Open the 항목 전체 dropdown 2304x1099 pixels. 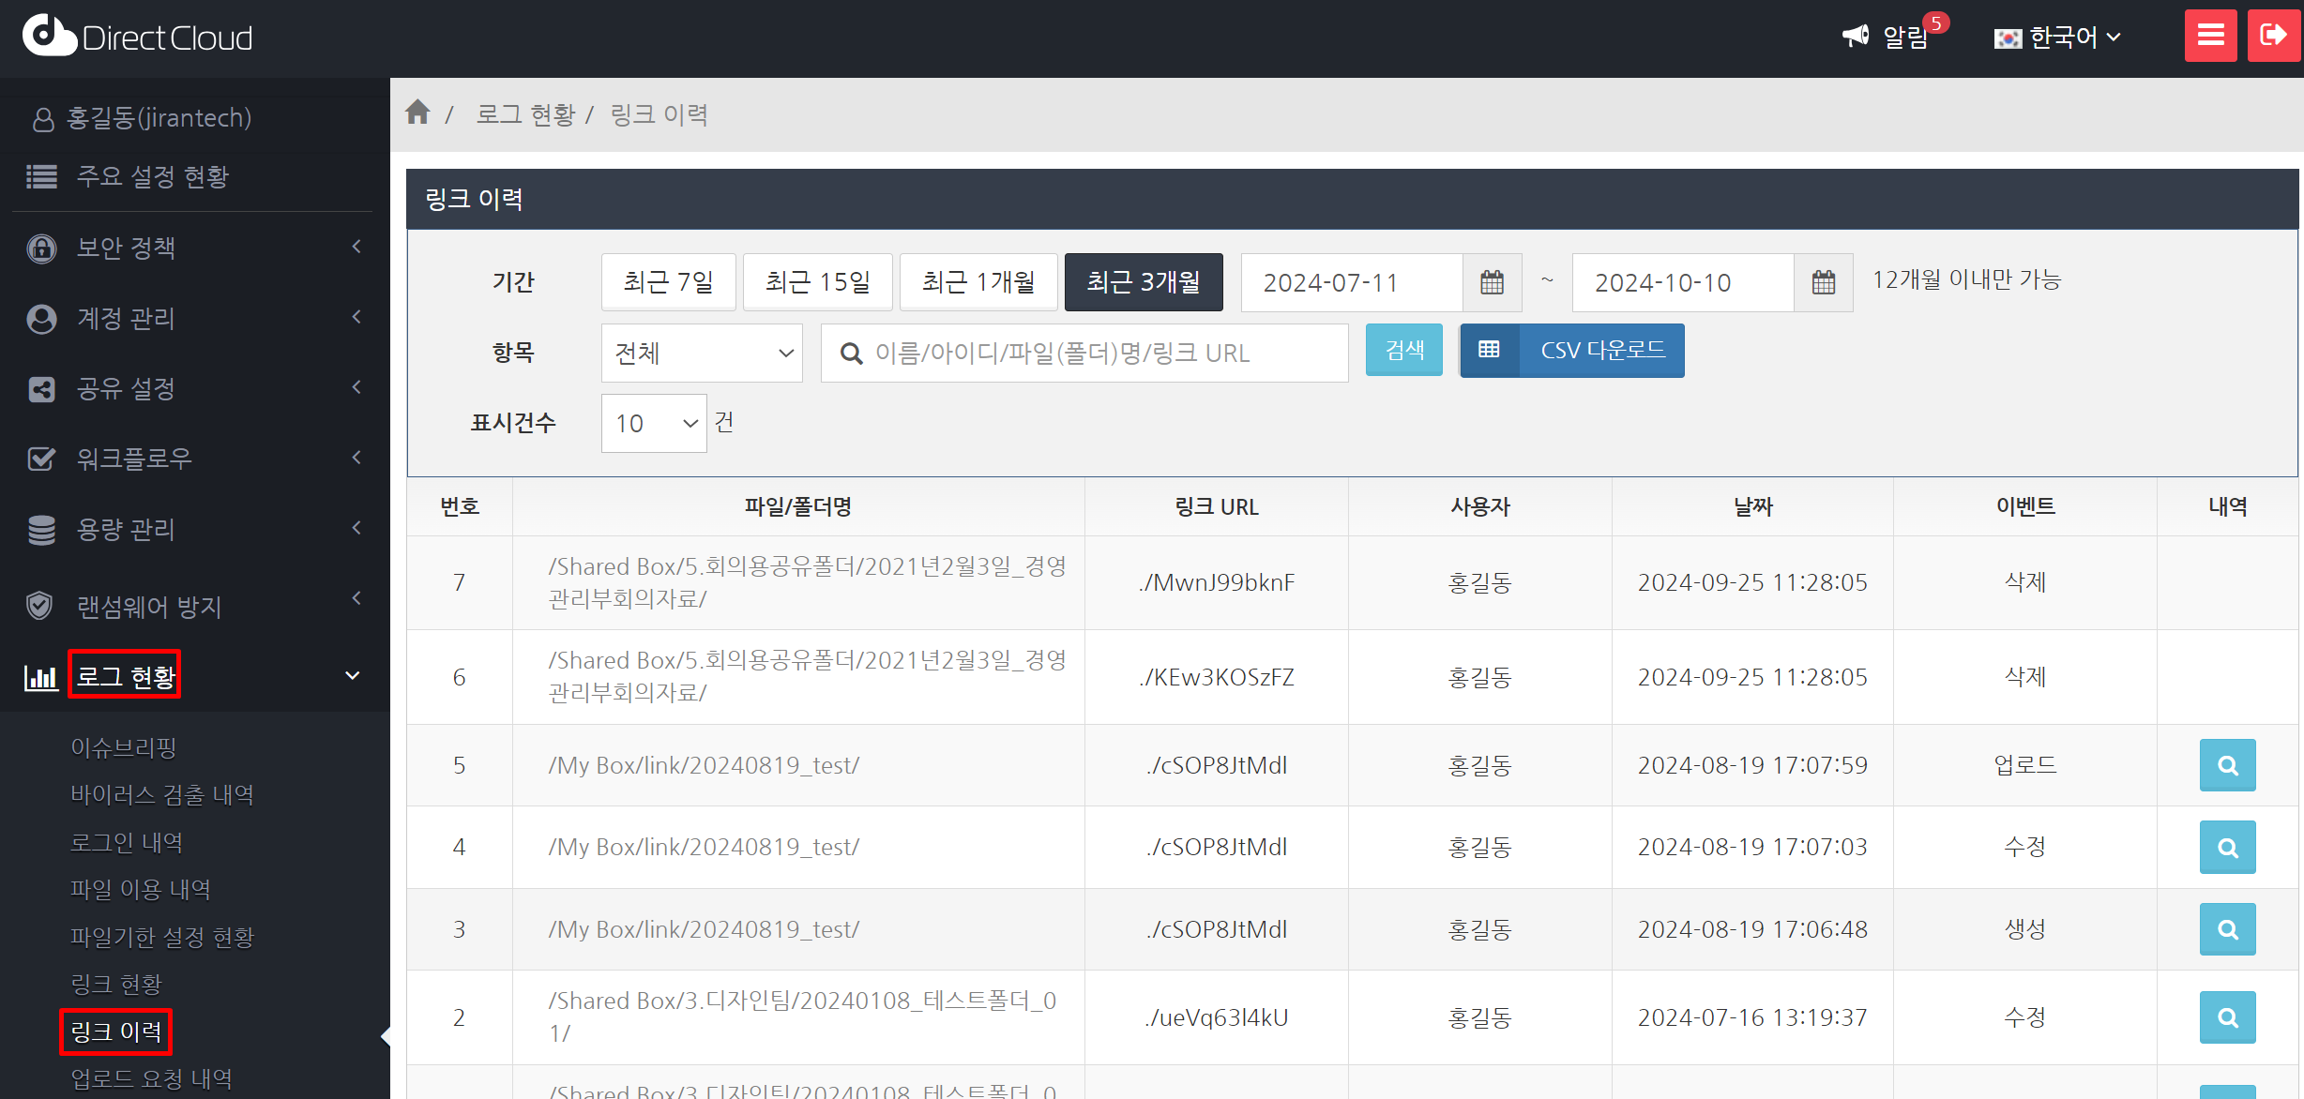click(701, 353)
